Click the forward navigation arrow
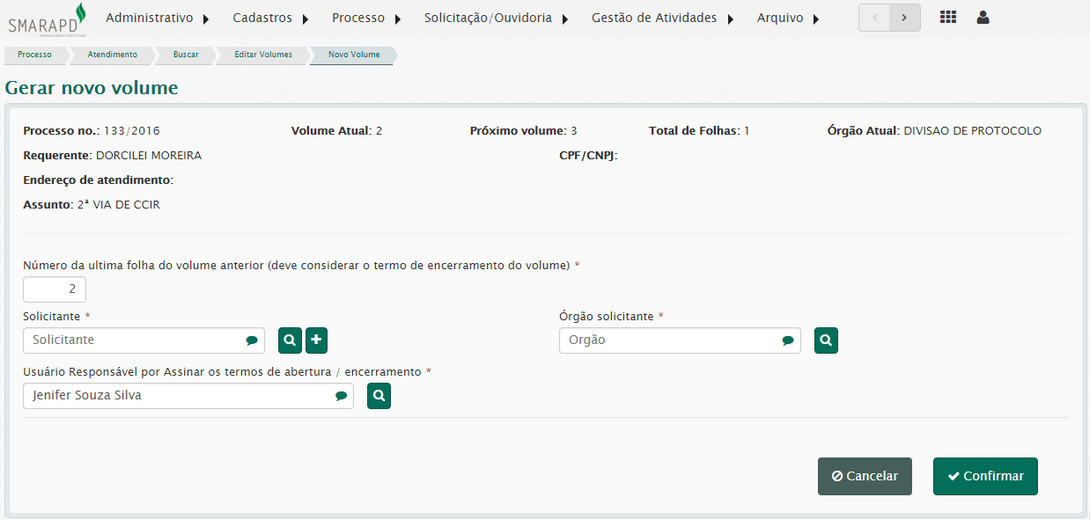This screenshot has height=520, width=1090. click(905, 18)
